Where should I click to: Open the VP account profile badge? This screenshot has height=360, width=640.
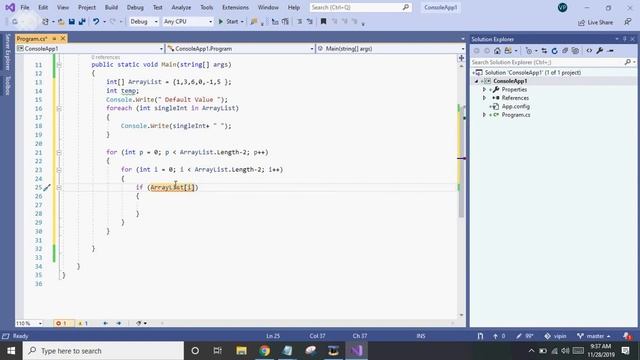(562, 7)
